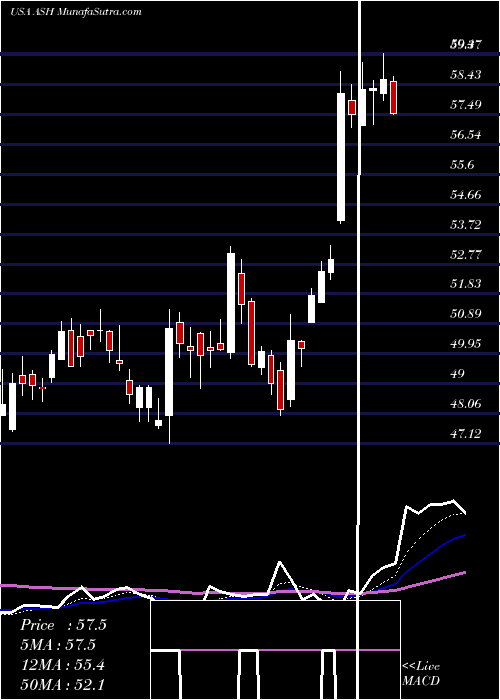Click the 49 price axis label

pos(458,373)
